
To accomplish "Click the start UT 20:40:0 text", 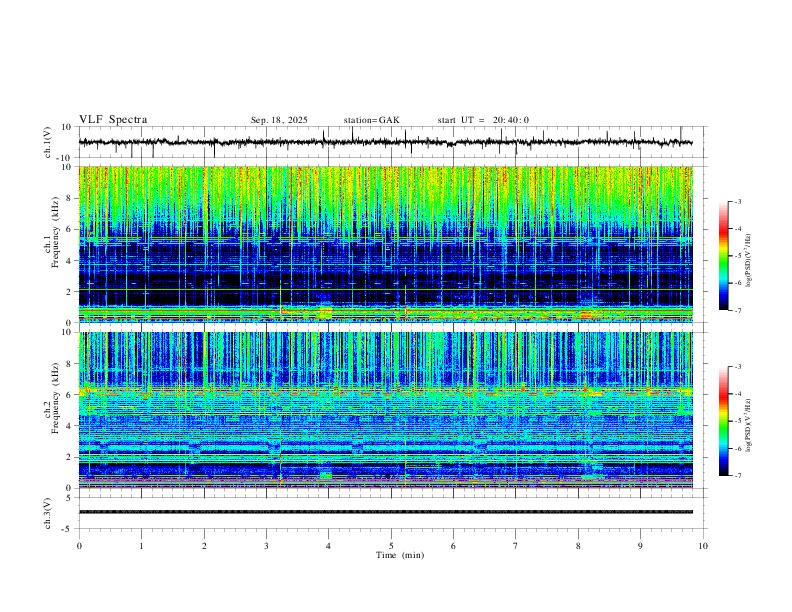I will pyautogui.click(x=483, y=120).
